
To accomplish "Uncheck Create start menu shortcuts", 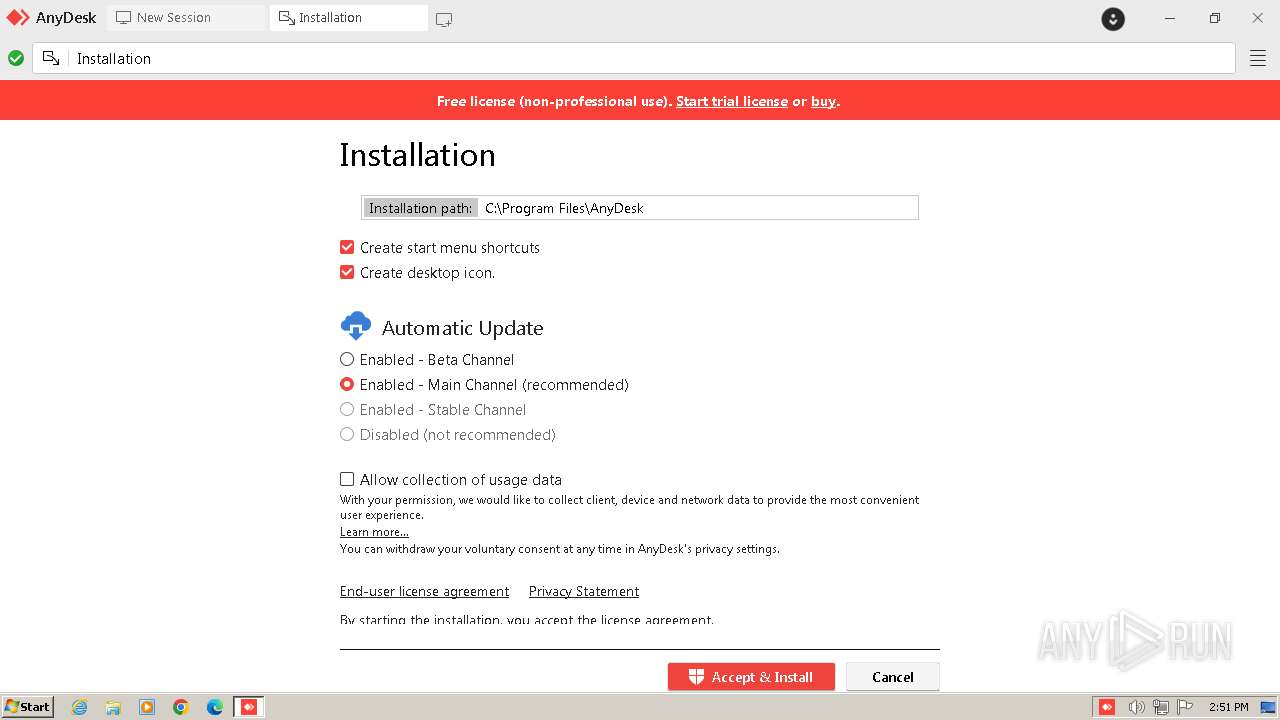I will 347,247.
